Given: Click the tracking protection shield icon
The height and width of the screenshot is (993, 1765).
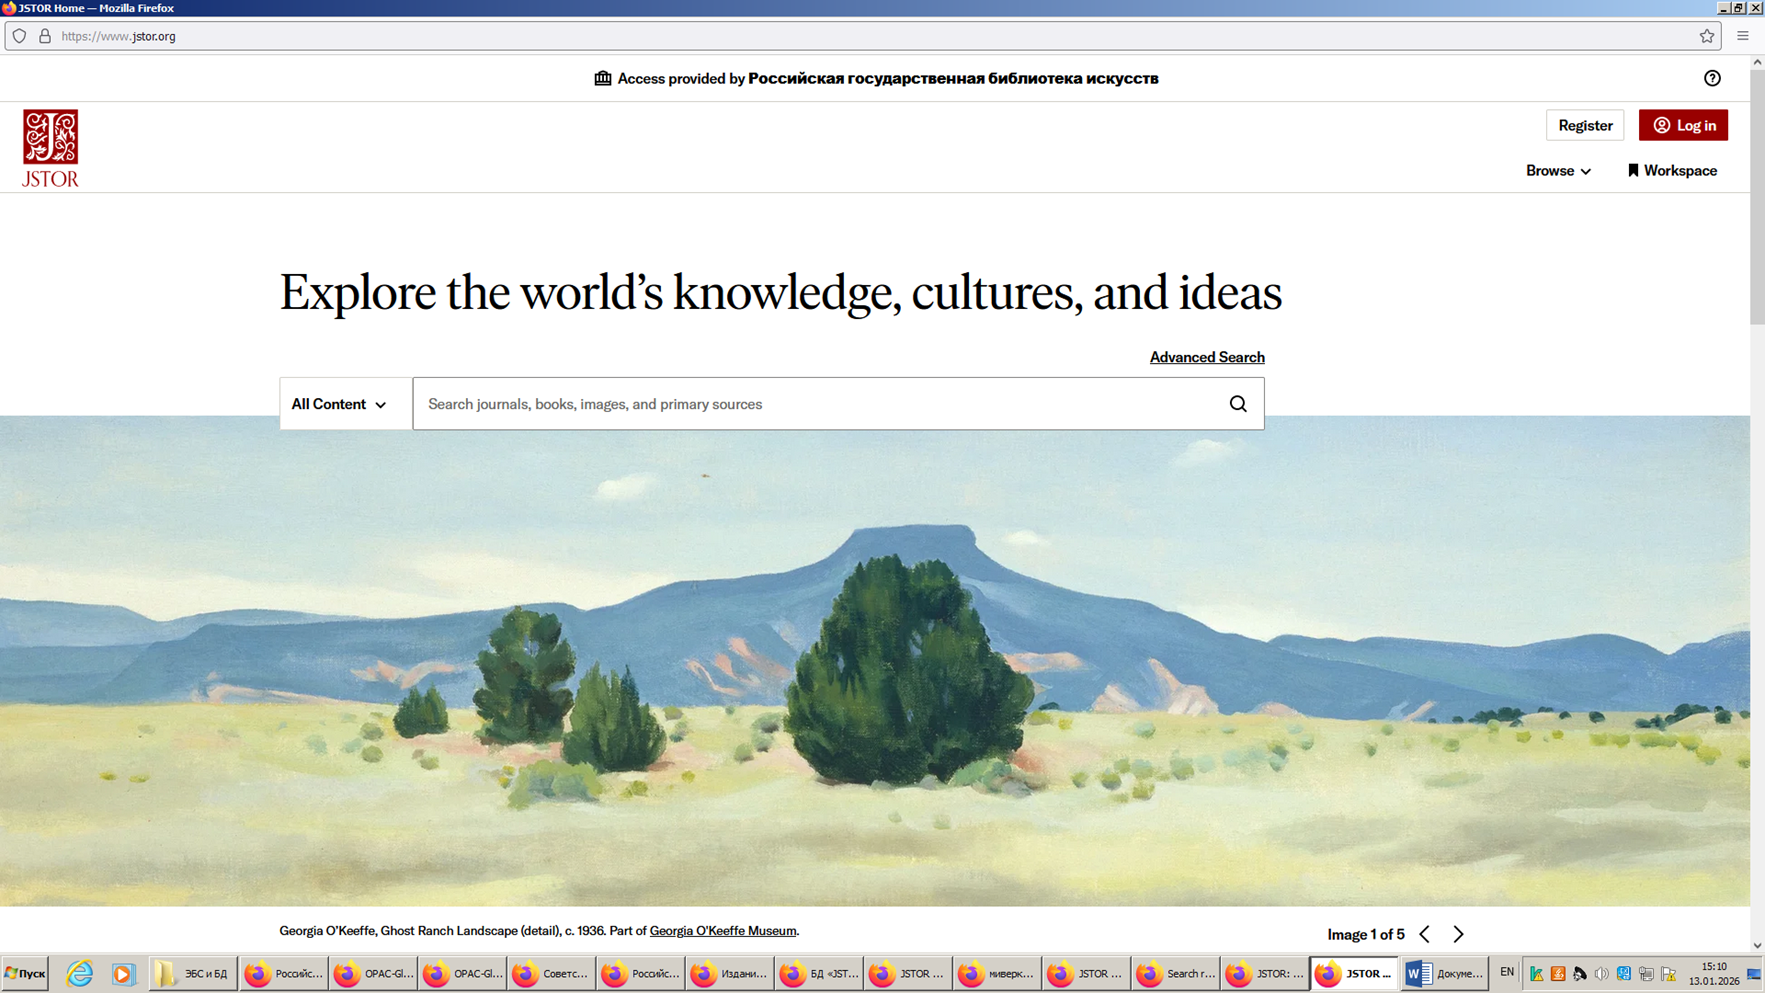Looking at the screenshot, I should [x=19, y=36].
